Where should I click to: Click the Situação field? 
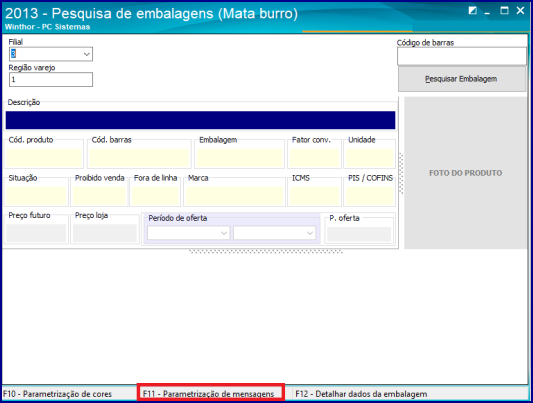click(36, 195)
